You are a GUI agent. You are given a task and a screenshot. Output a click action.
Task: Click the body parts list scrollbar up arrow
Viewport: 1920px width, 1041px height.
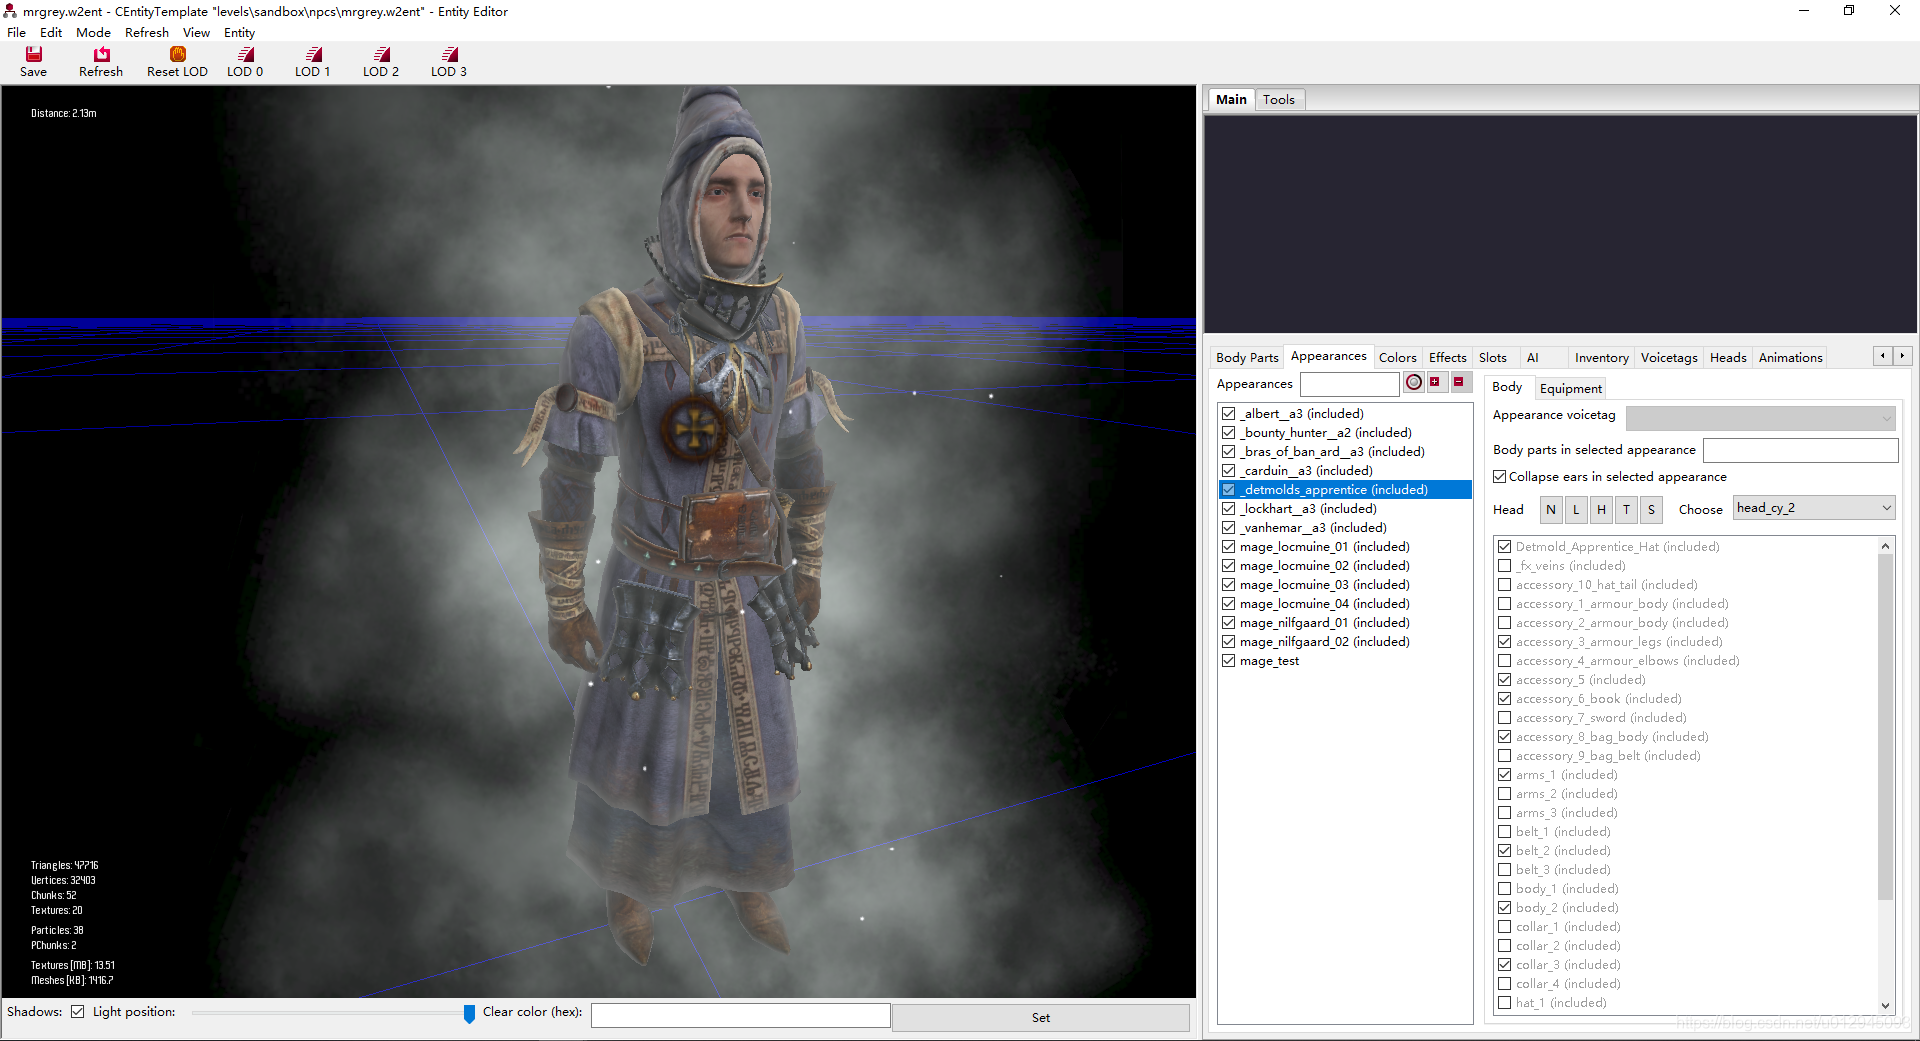tap(1885, 546)
